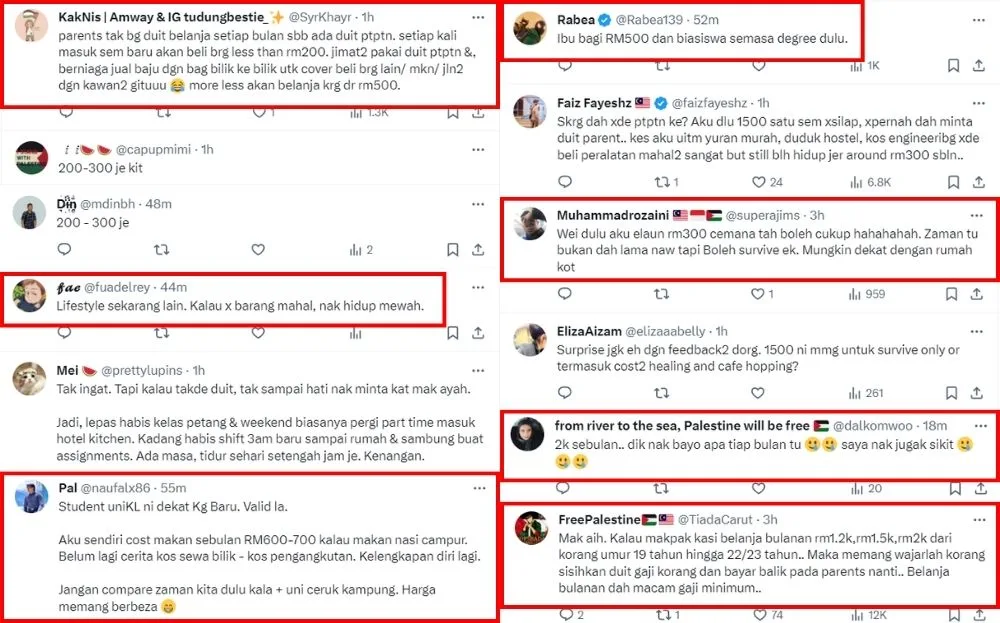Screen dimensions: 1000x623
Task: Bookmark Faiz Fayeshz's tweet
Action: click(952, 182)
